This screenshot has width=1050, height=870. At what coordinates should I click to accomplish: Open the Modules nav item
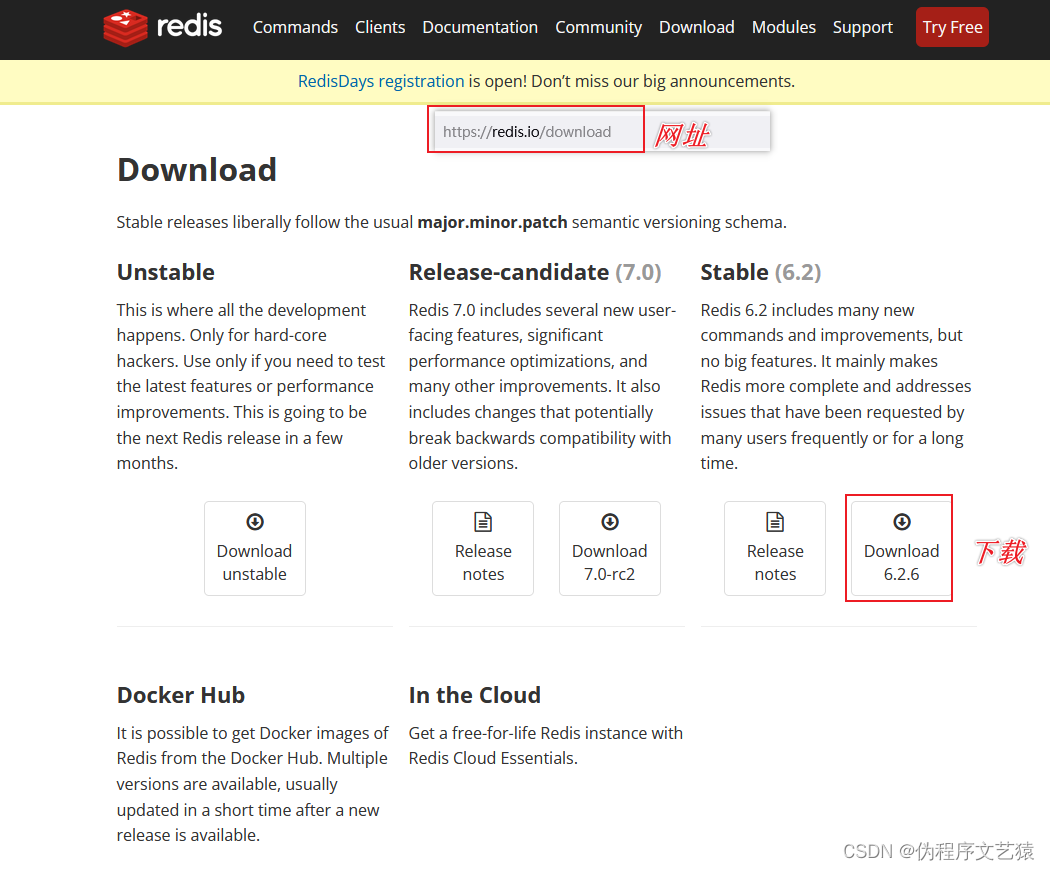click(x=783, y=27)
